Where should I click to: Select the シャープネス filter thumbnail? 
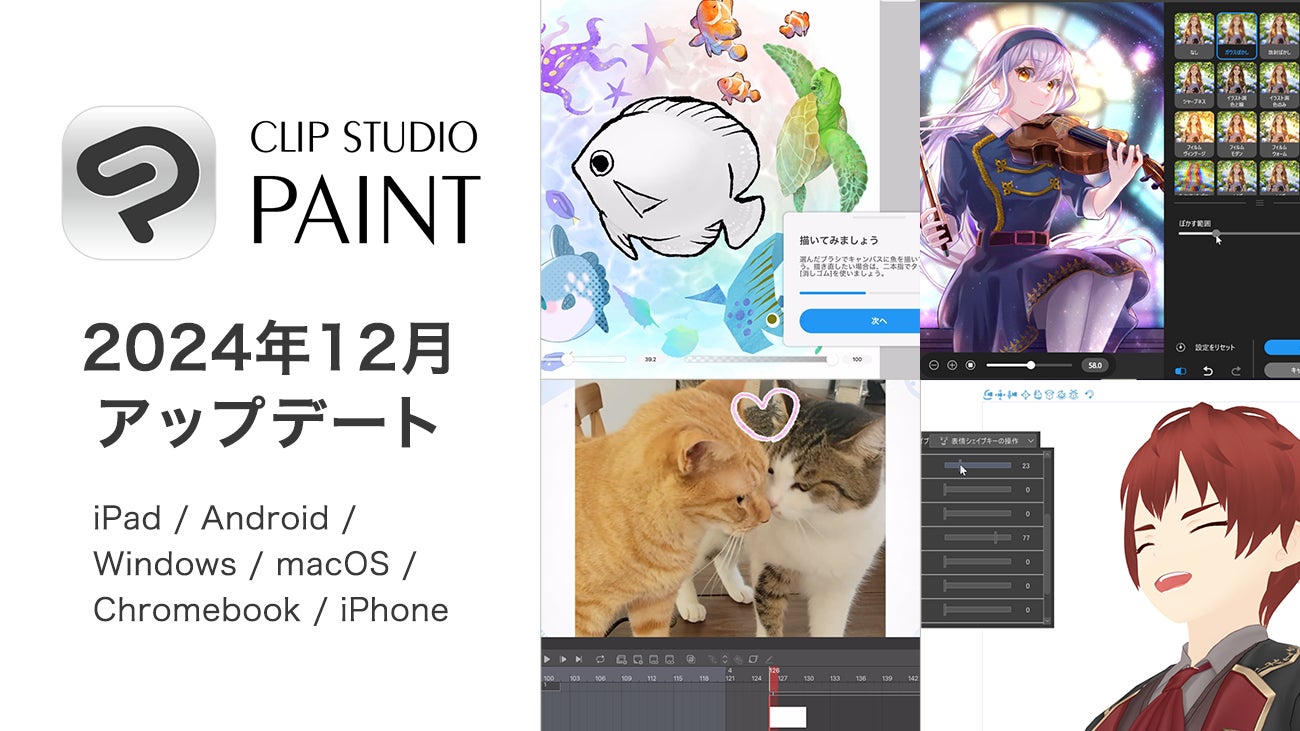pos(1194,84)
